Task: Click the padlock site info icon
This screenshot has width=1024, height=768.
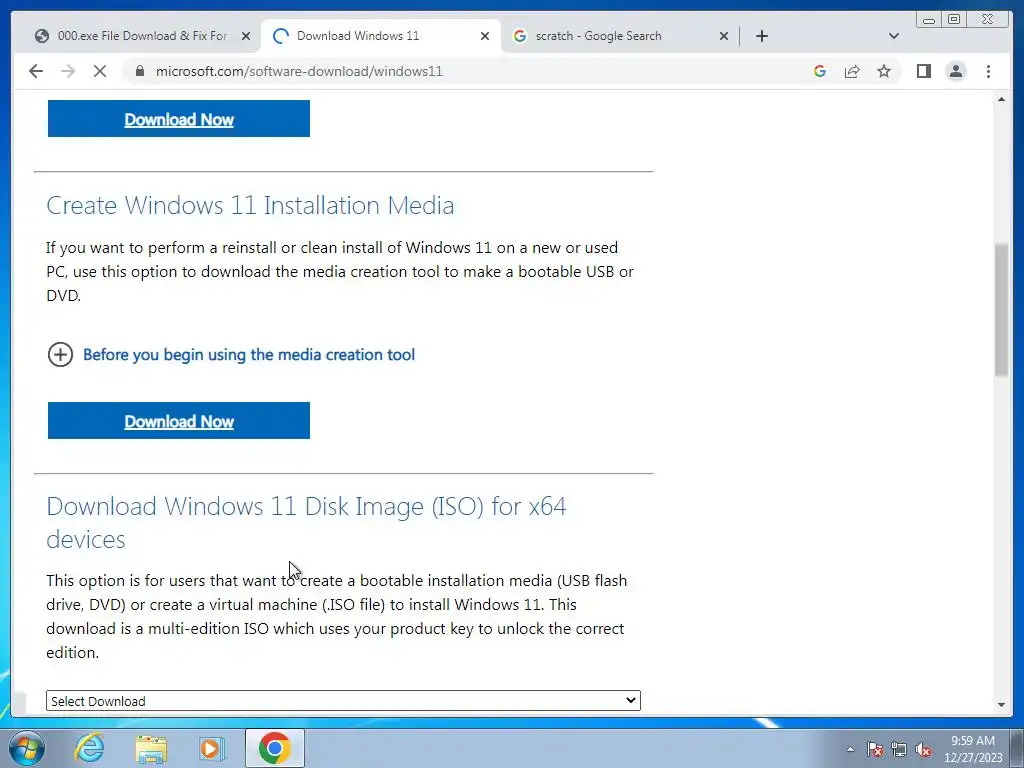Action: [x=139, y=71]
